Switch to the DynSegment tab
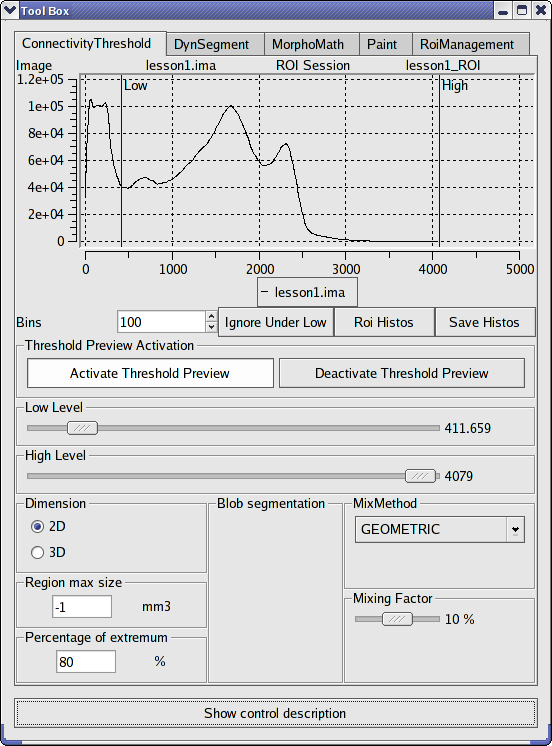 tap(211, 45)
